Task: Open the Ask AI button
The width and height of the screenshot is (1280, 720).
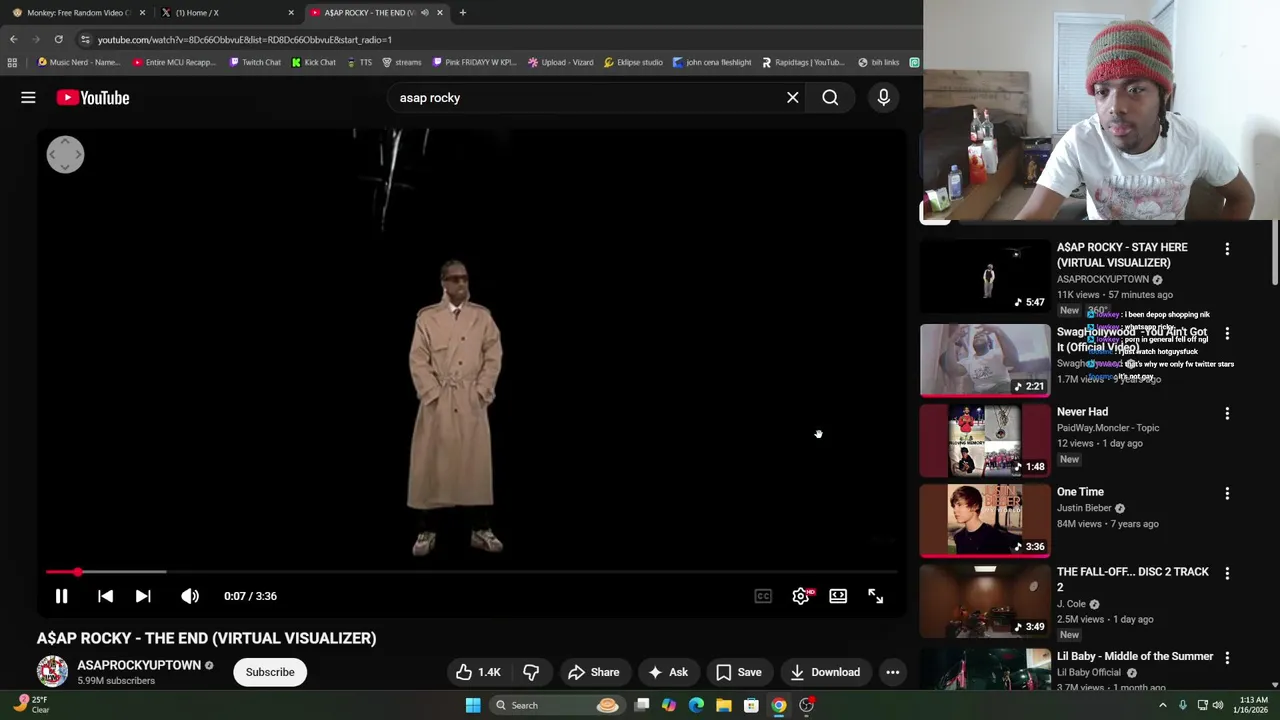Action: (x=667, y=672)
